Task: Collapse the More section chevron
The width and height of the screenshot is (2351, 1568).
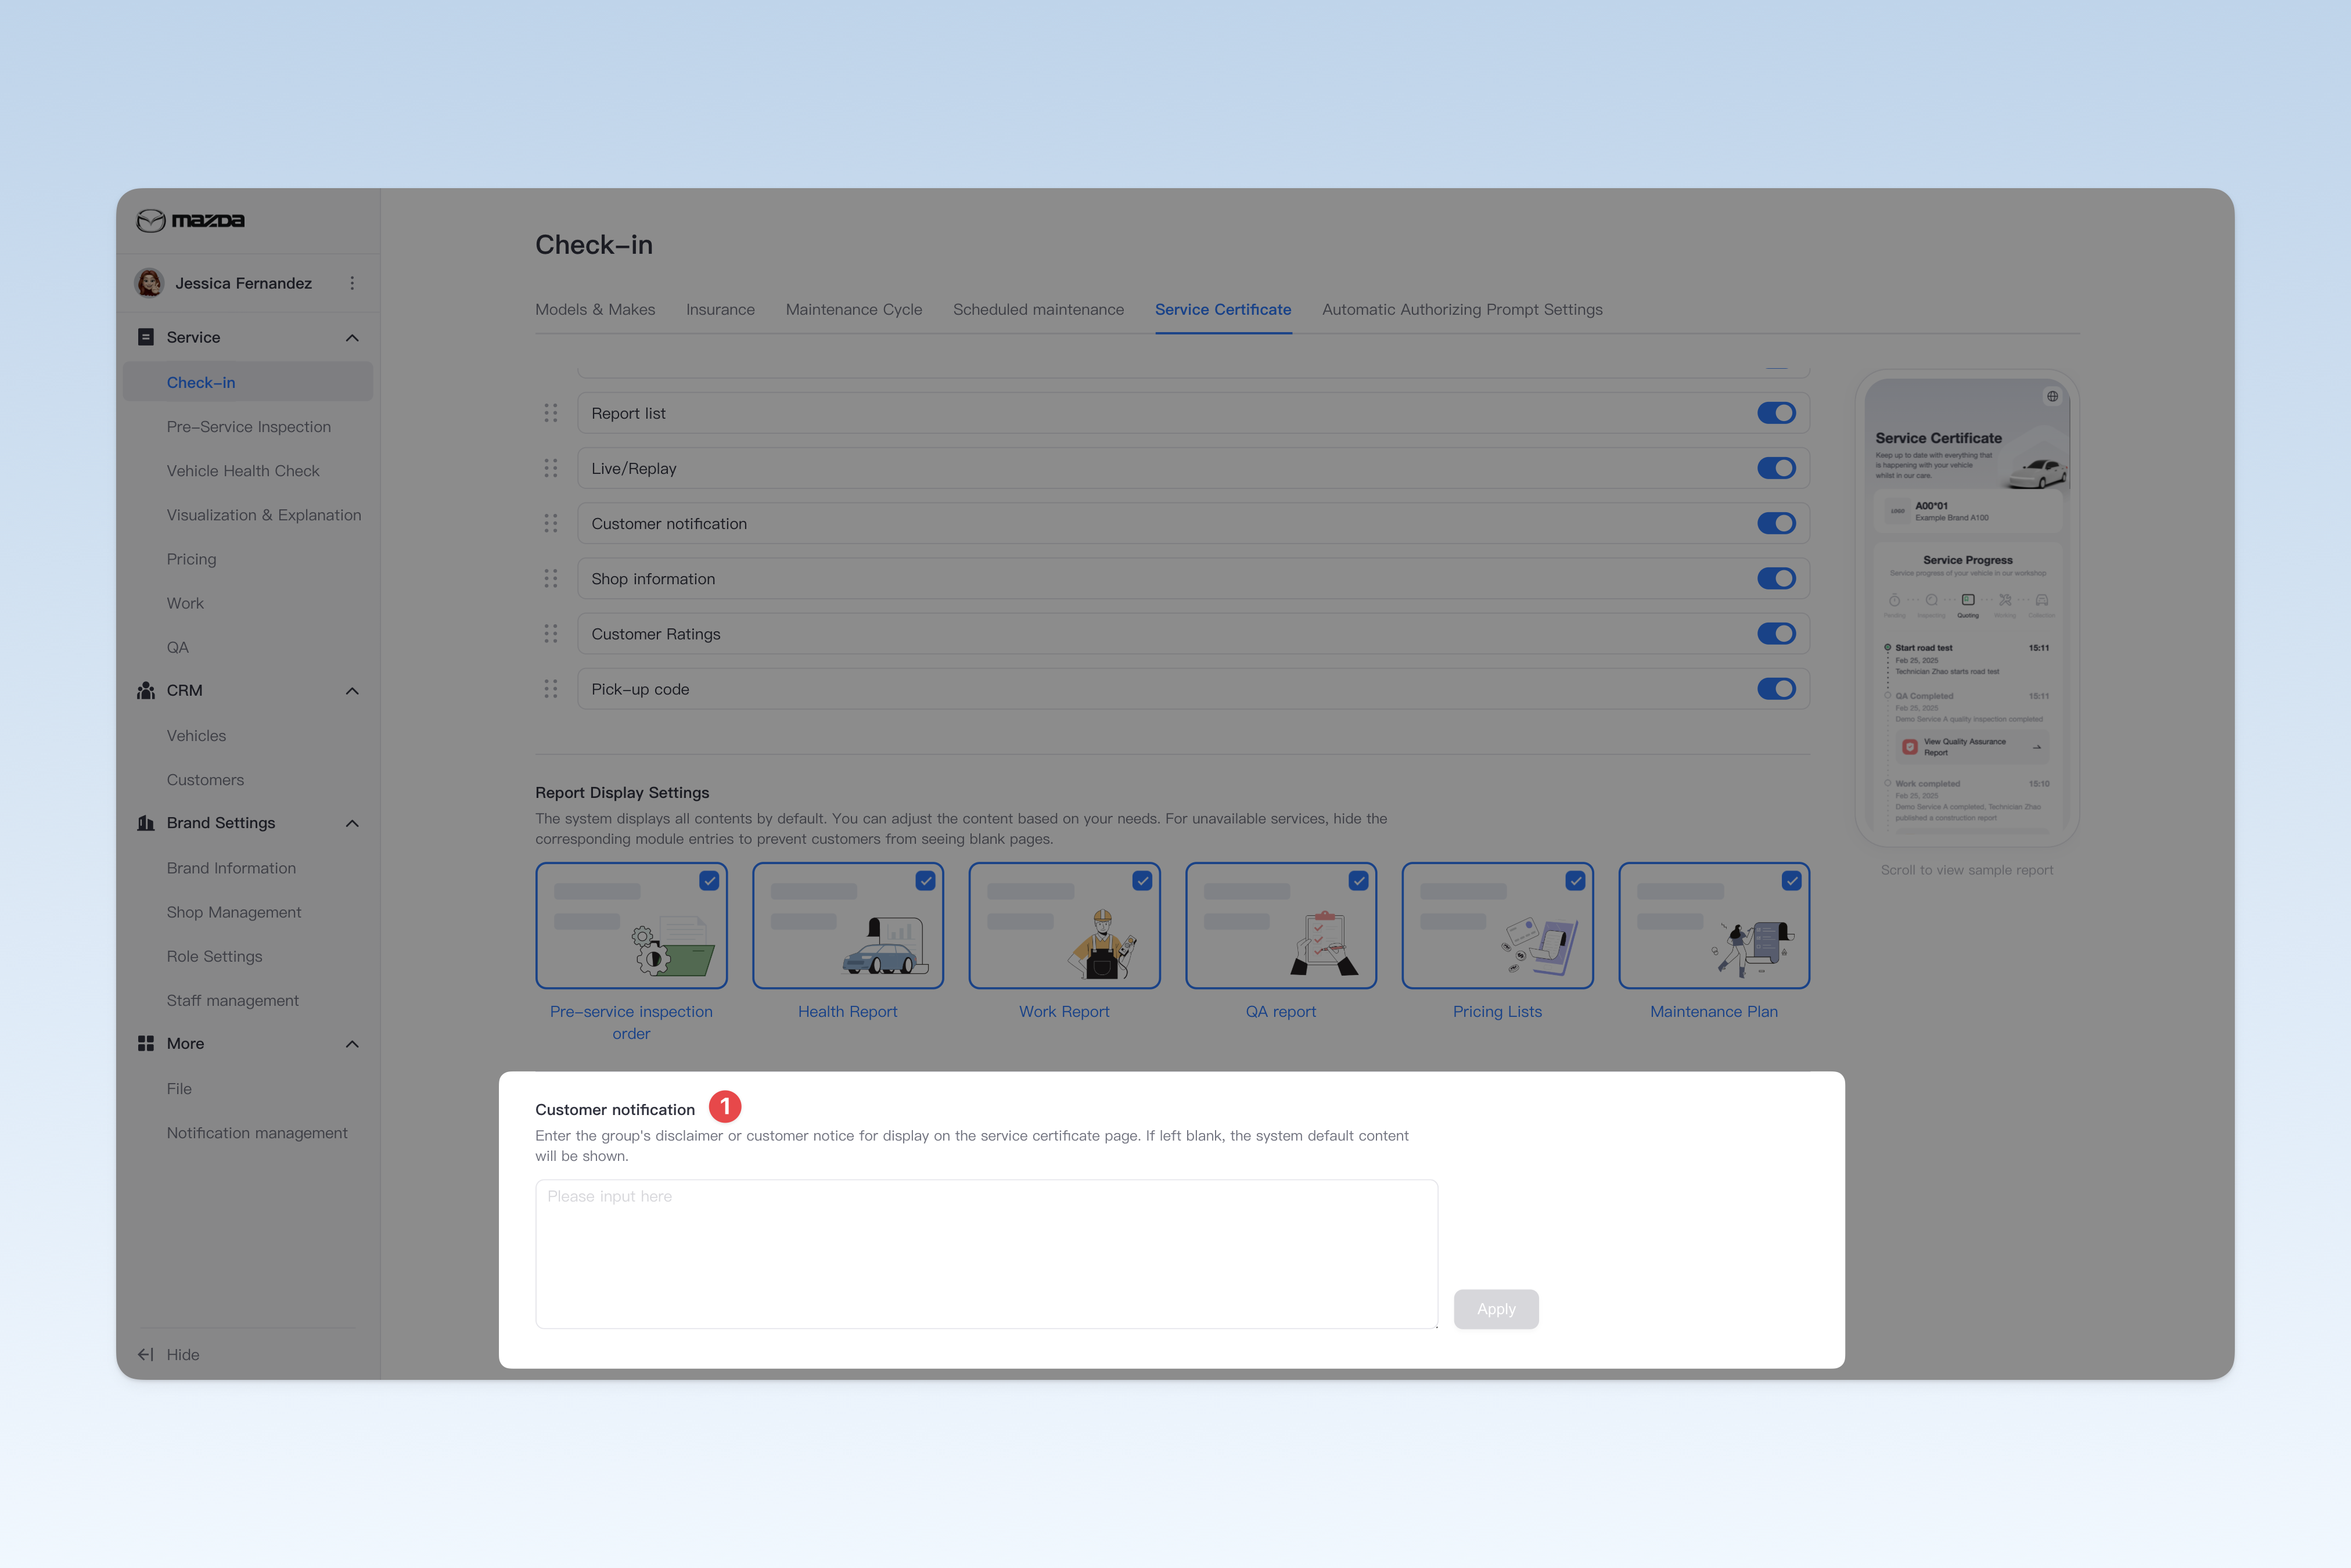Action: coord(352,1044)
